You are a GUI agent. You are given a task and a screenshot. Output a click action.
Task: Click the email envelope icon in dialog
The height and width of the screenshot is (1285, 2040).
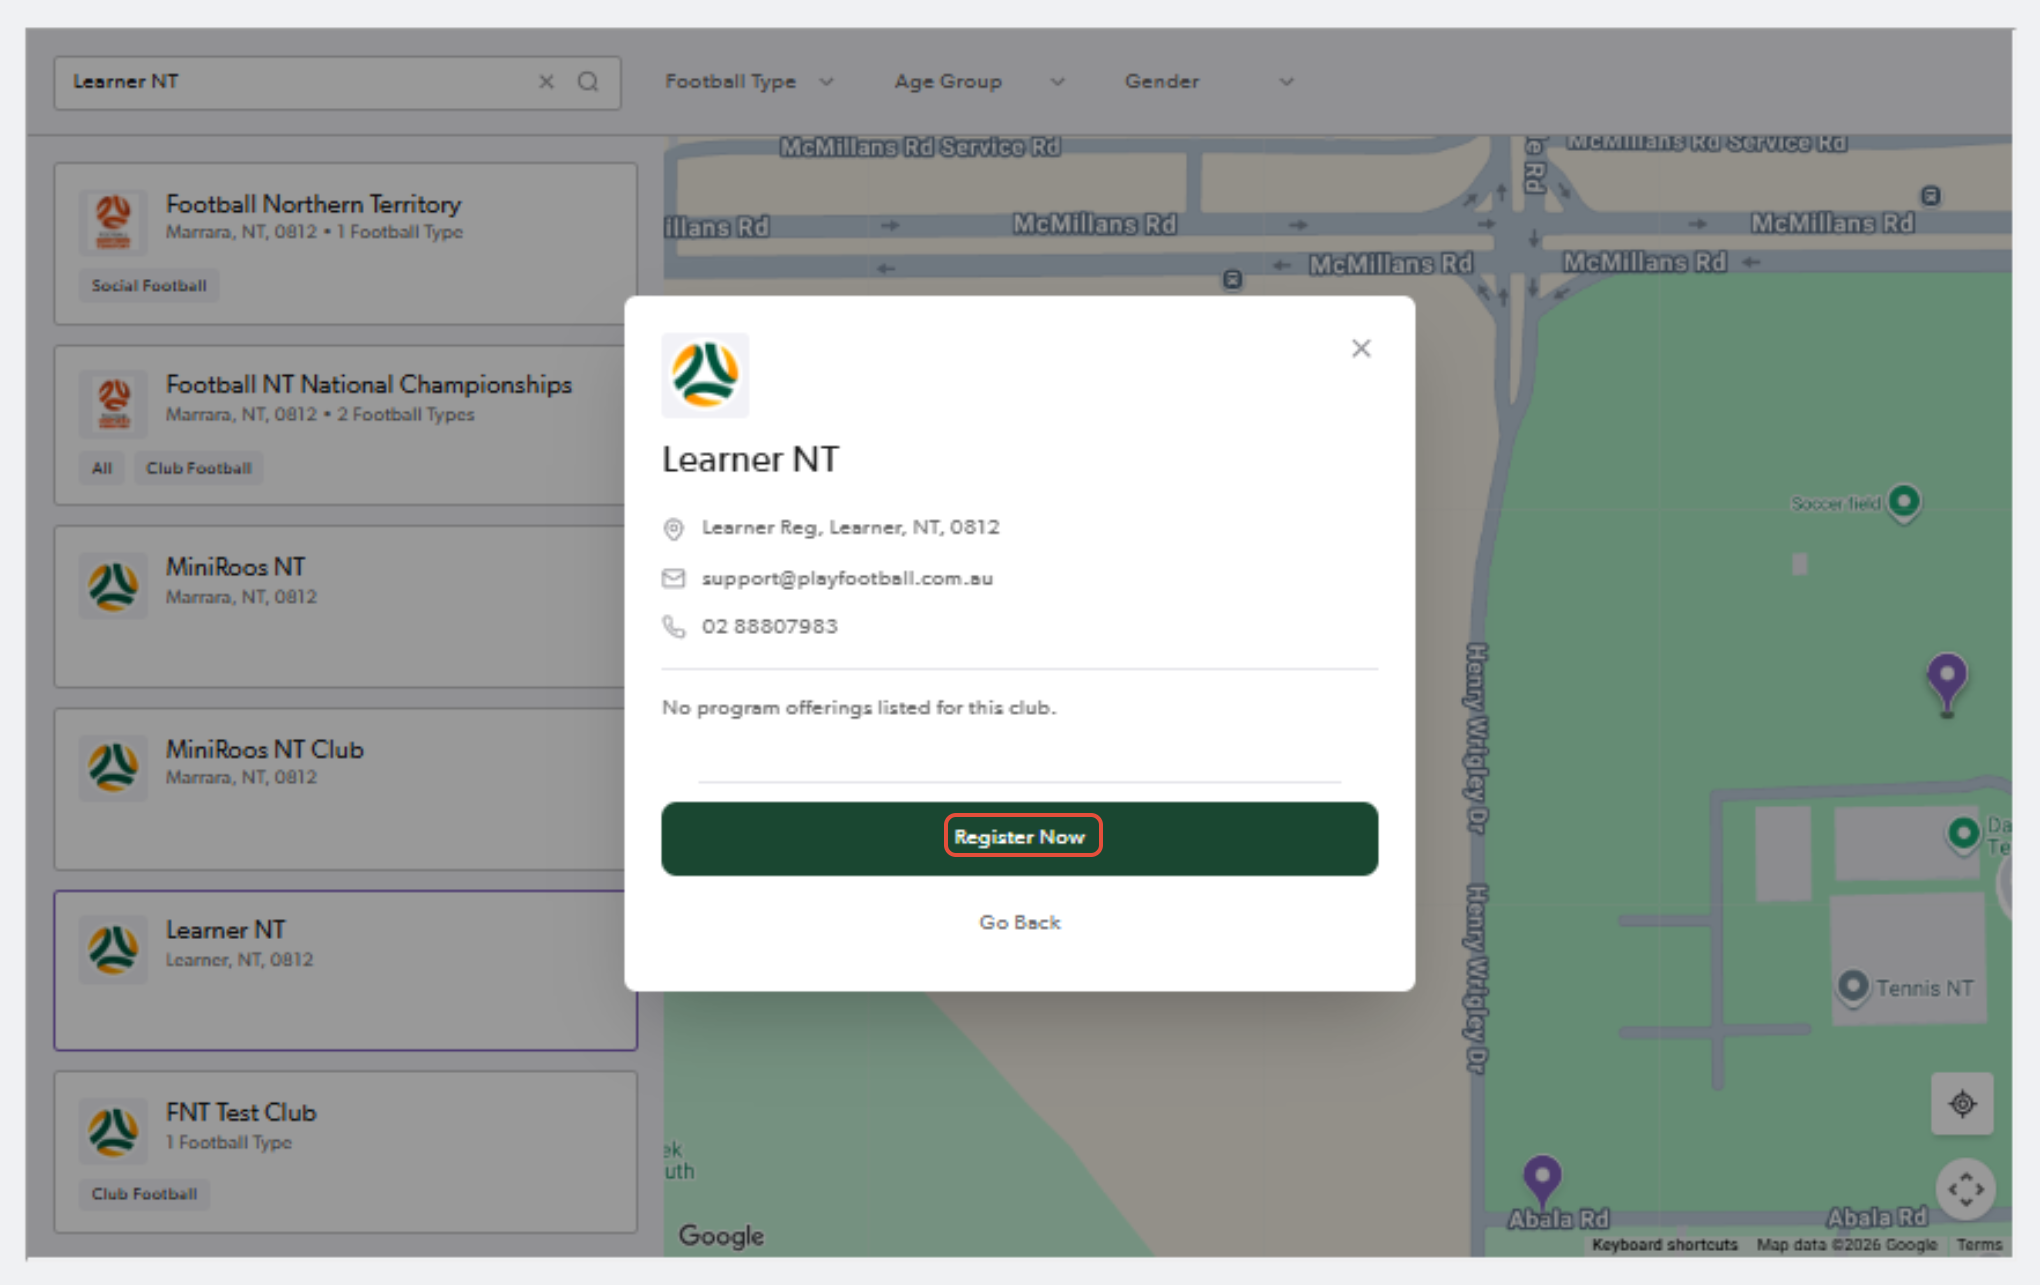point(674,578)
